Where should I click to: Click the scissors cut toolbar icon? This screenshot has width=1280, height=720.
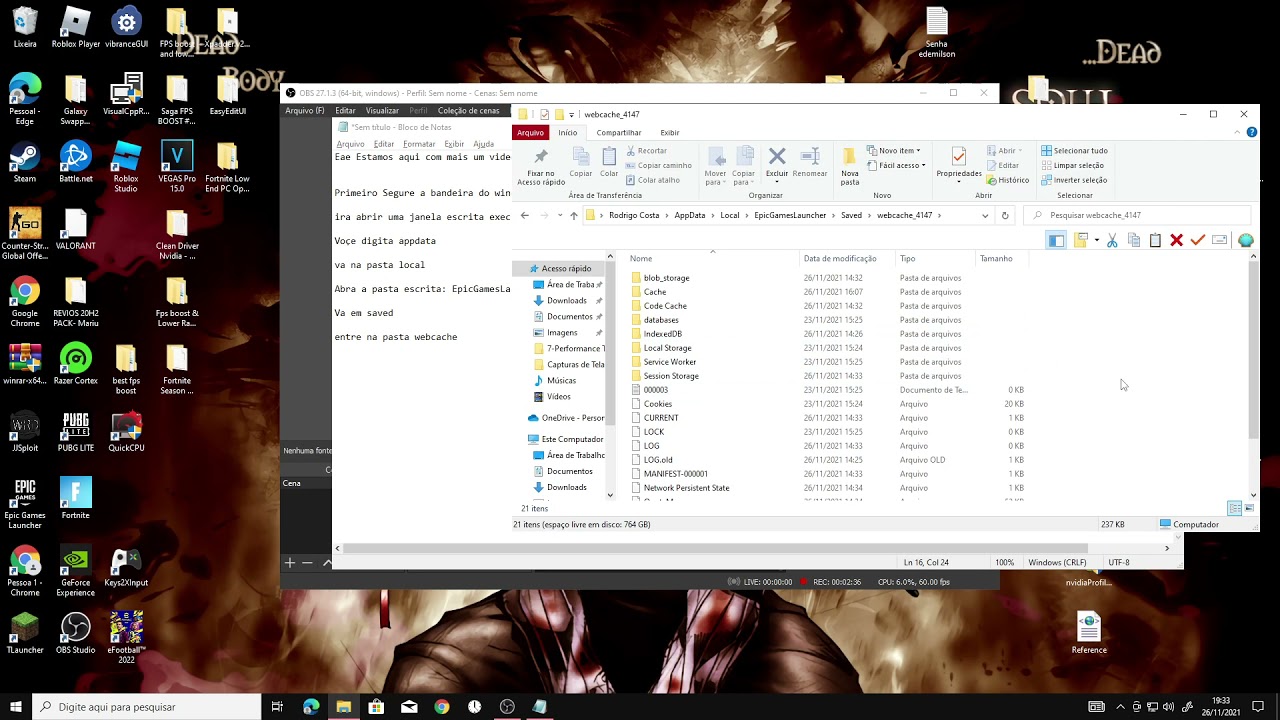(x=1112, y=240)
